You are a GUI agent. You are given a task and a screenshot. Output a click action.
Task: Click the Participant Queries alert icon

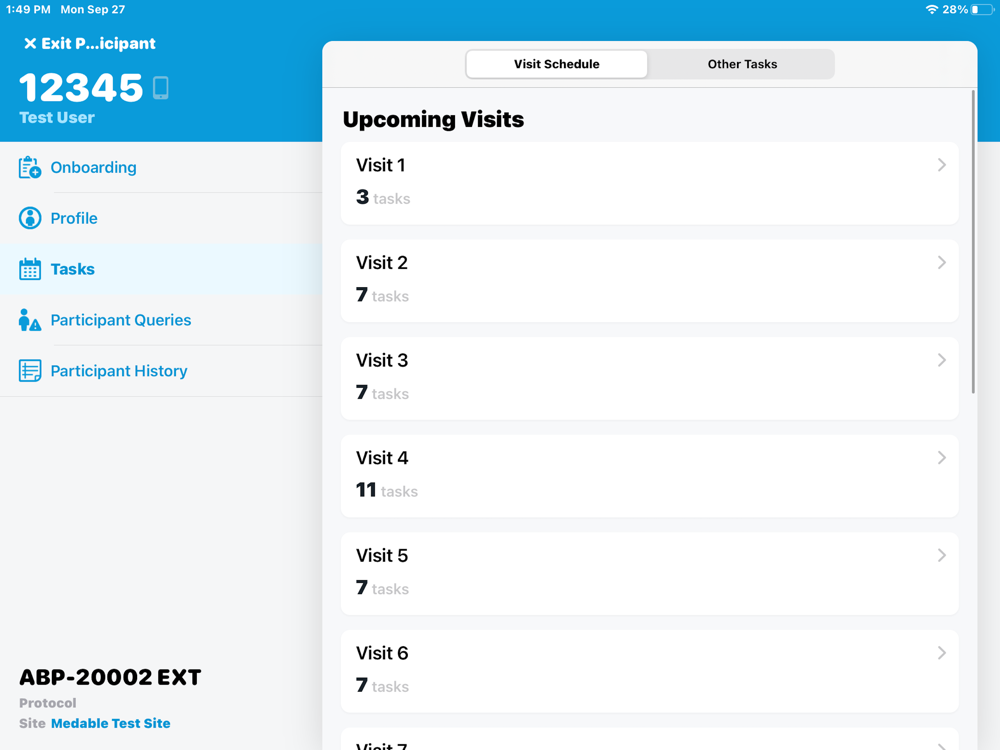(30, 320)
